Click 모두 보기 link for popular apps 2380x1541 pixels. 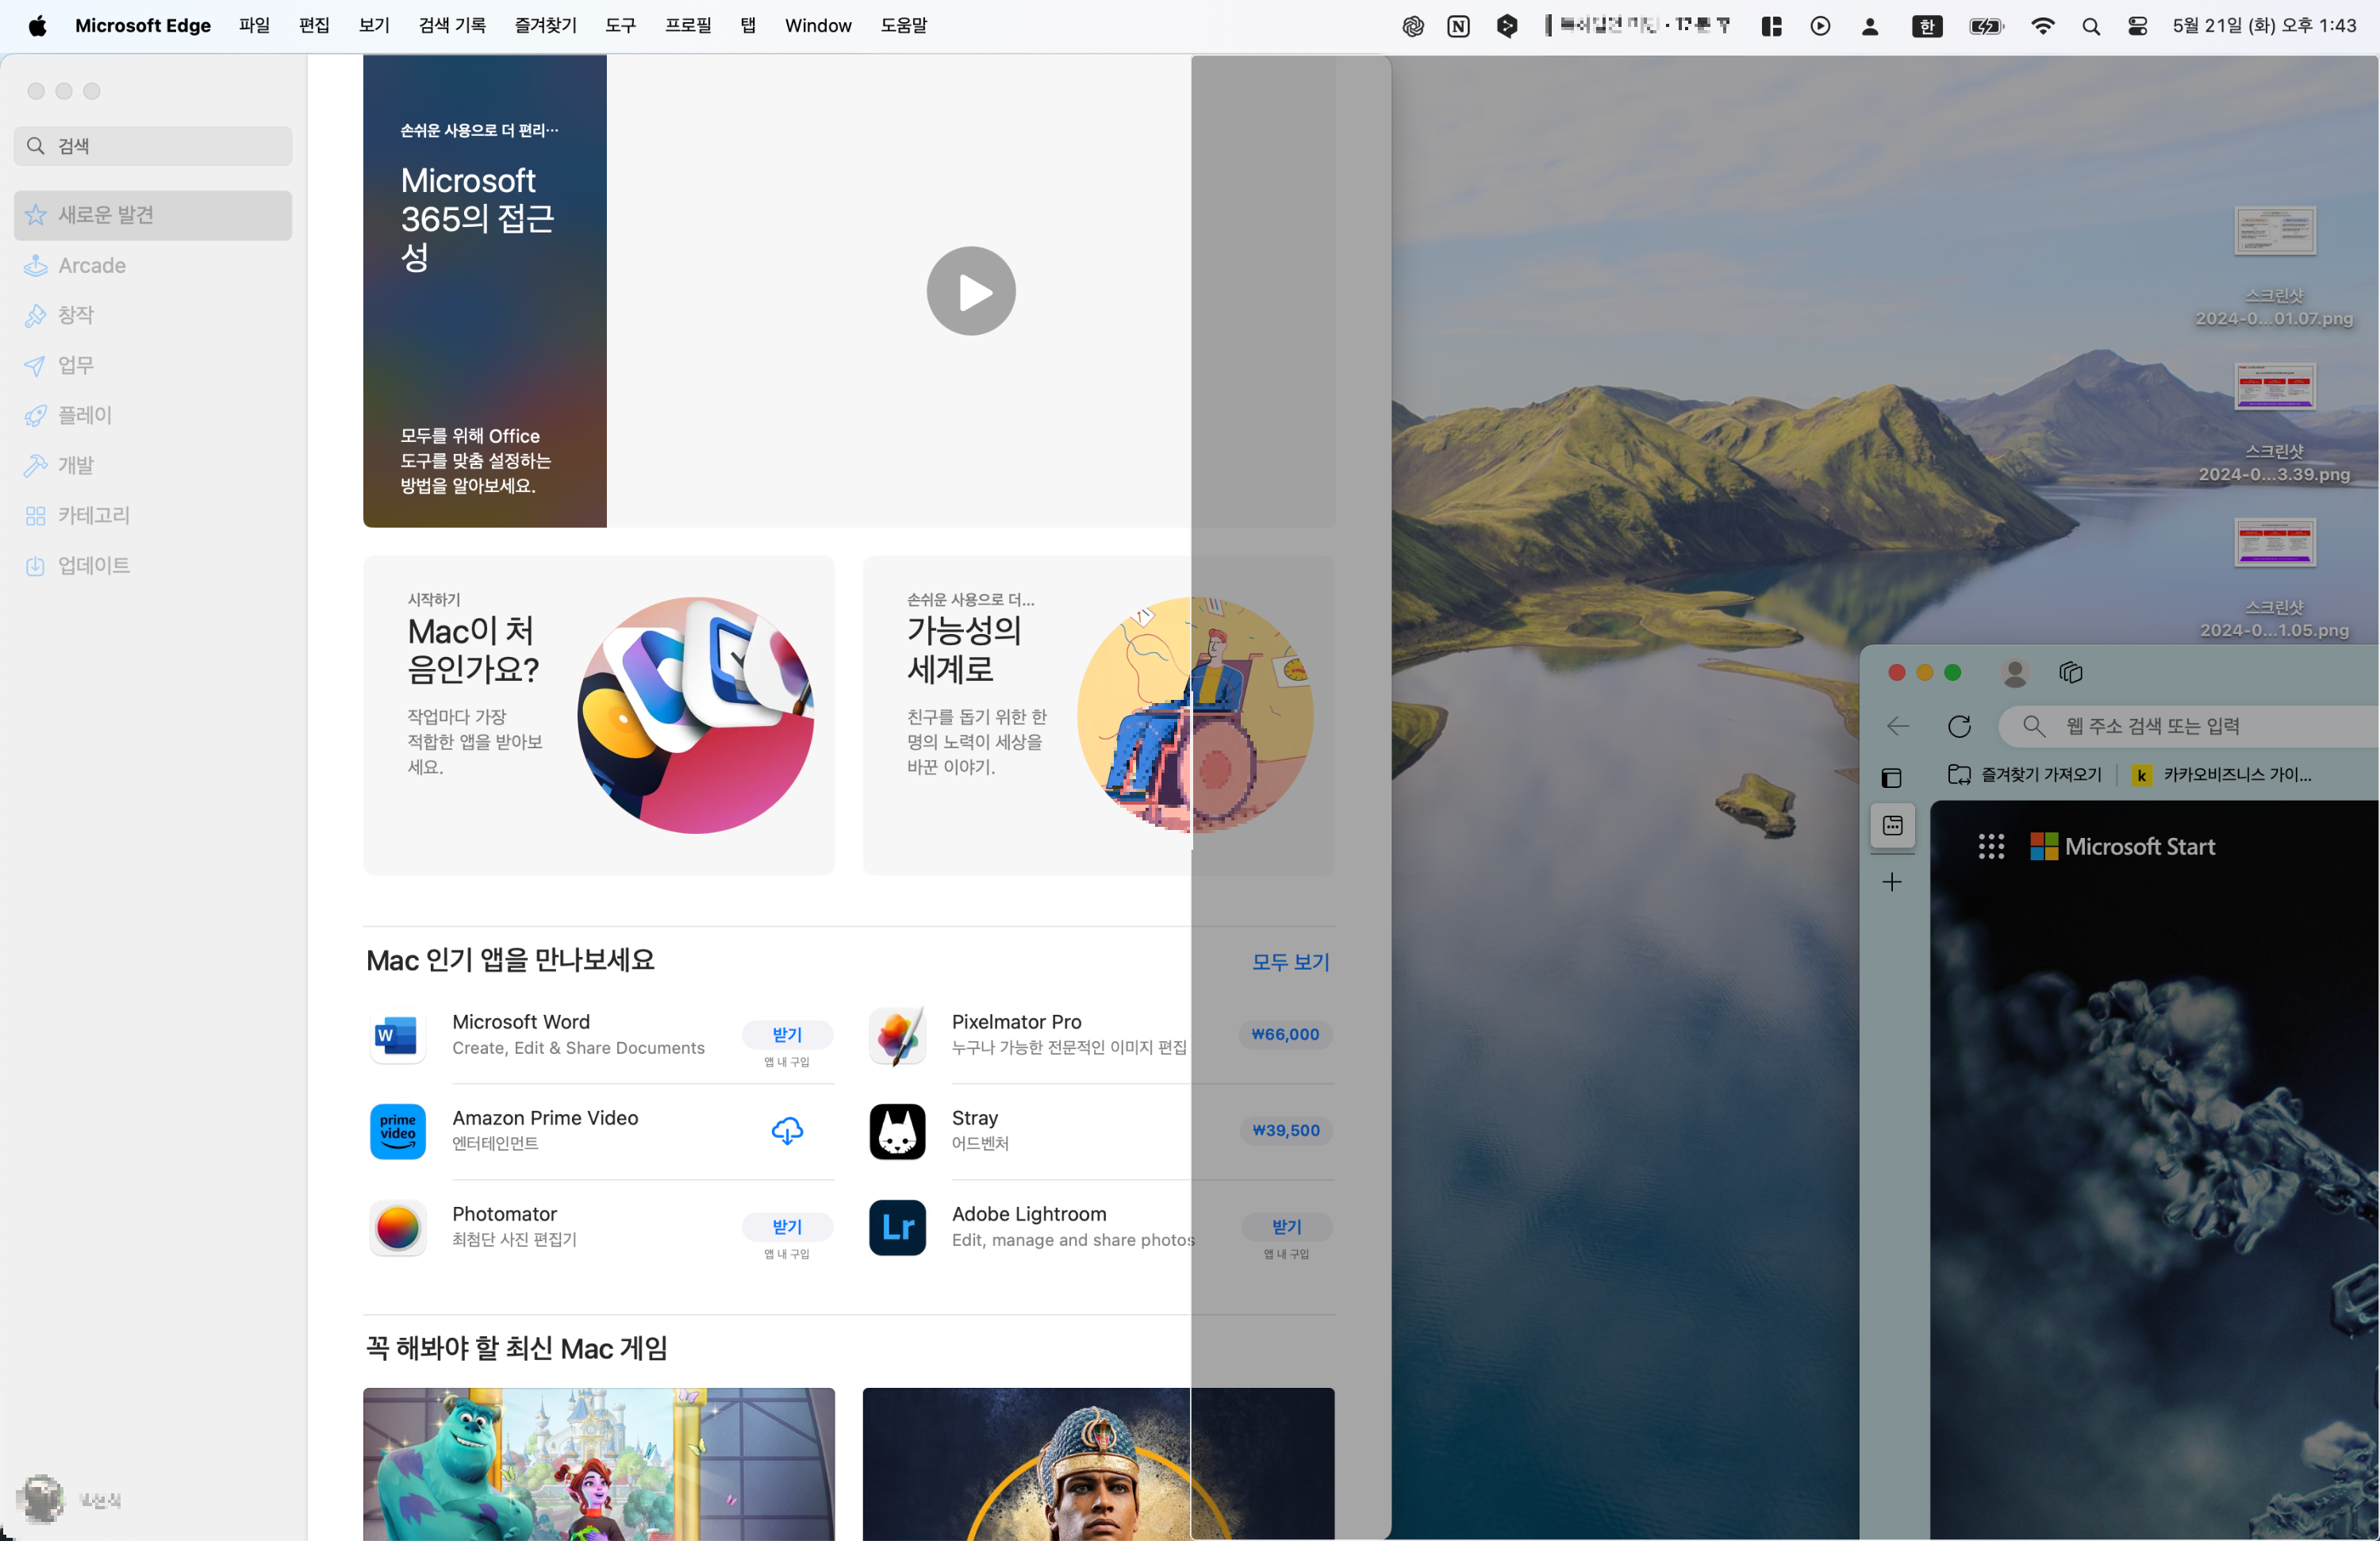pos(1290,961)
